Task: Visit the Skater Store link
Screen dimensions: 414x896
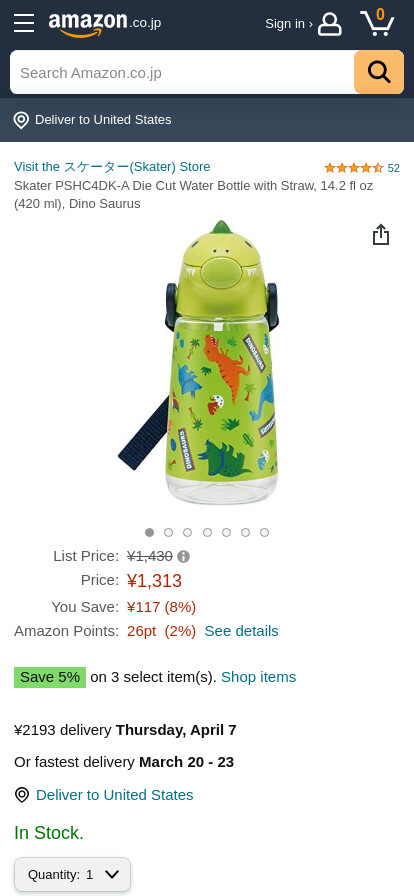Action: (112, 167)
